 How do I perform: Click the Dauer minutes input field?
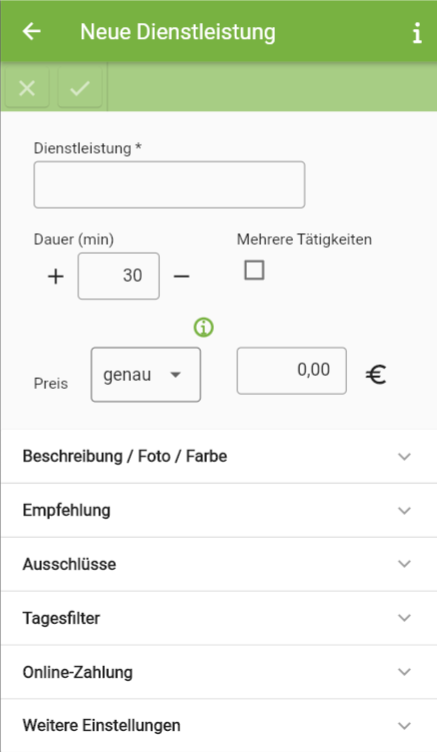pyautogui.click(x=118, y=276)
